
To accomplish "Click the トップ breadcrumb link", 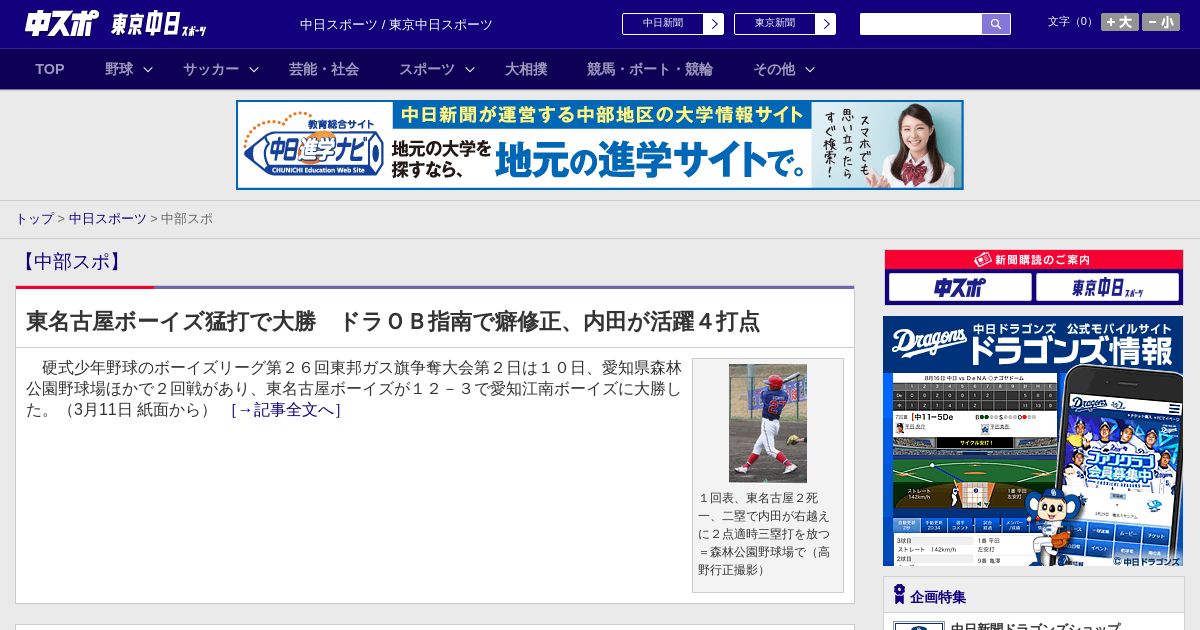I will (x=34, y=219).
